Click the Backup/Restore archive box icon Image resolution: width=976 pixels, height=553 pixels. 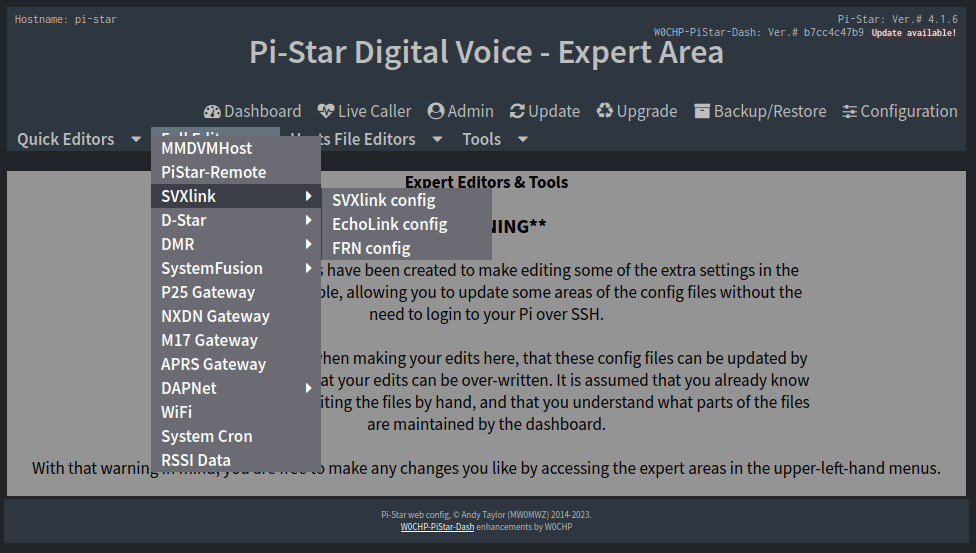point(702,111)
